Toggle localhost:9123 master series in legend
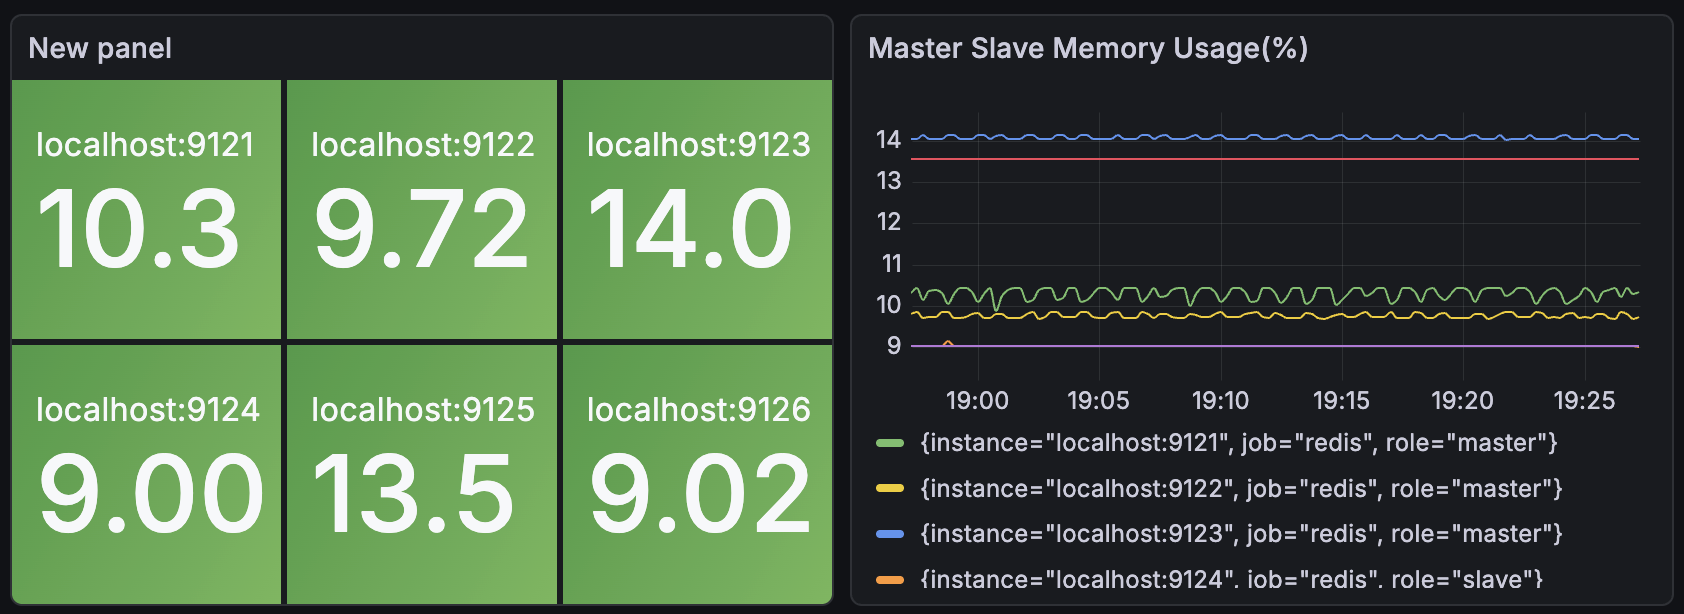The image size is (1684, 614). 1240,534
